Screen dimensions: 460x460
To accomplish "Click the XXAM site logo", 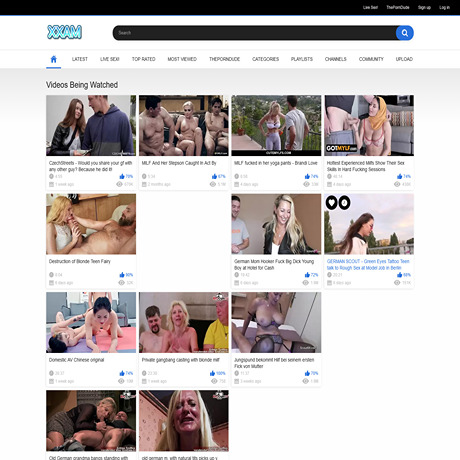I will click(x=64, y=32).
